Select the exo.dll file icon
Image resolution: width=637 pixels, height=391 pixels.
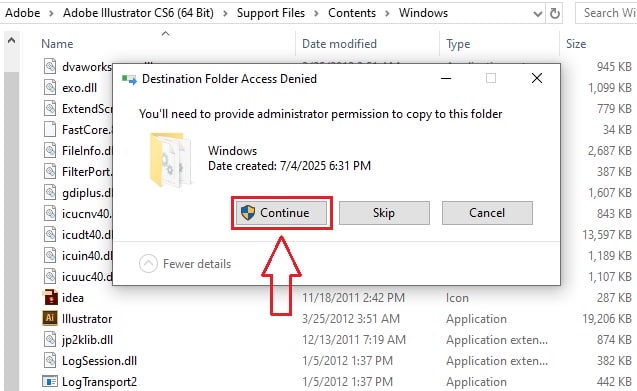[50, 87]
